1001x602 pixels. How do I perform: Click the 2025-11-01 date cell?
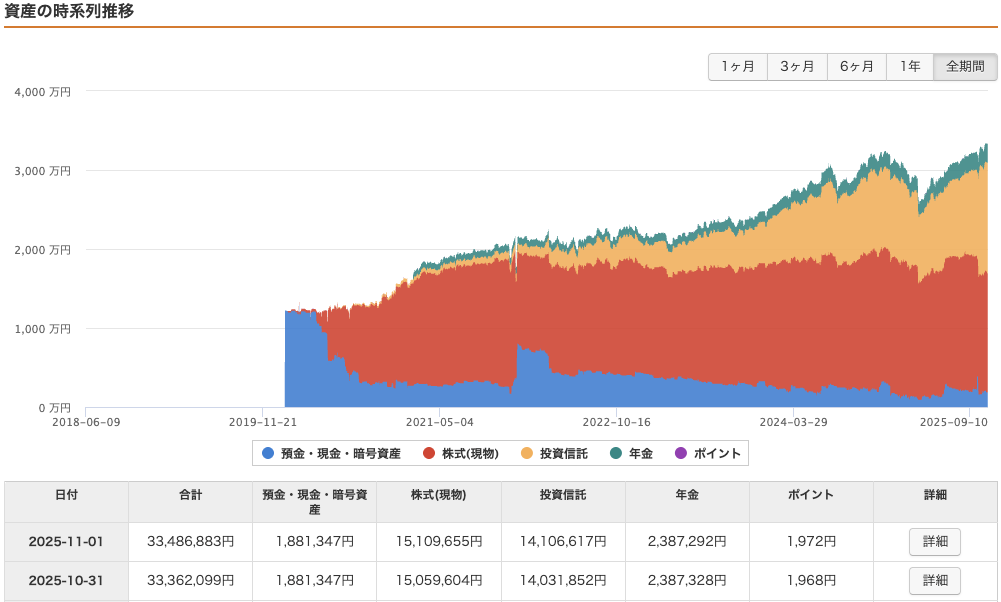(66, 542)
